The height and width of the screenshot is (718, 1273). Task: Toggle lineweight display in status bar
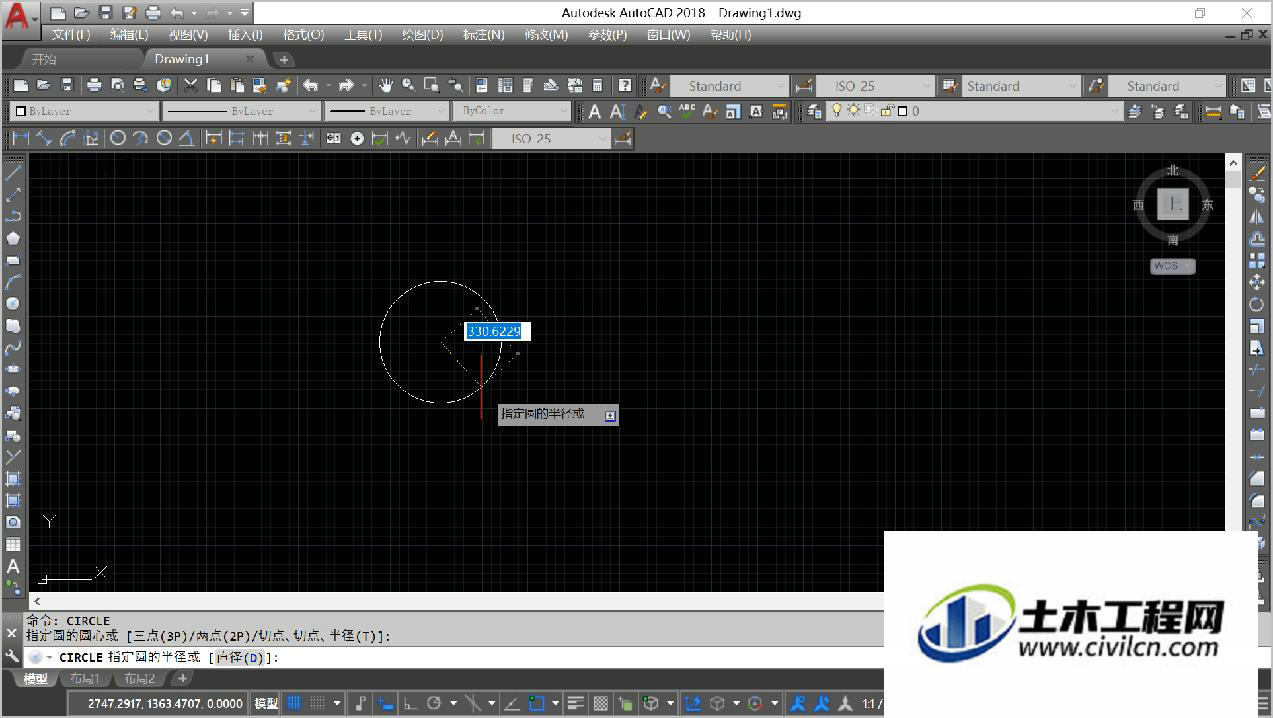tap(575, 703)
